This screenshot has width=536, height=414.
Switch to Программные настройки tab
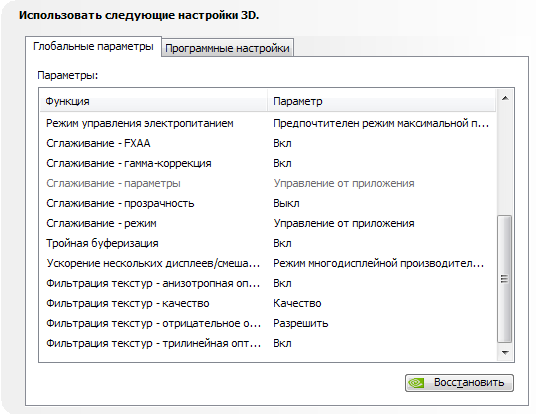coord(227,48)
